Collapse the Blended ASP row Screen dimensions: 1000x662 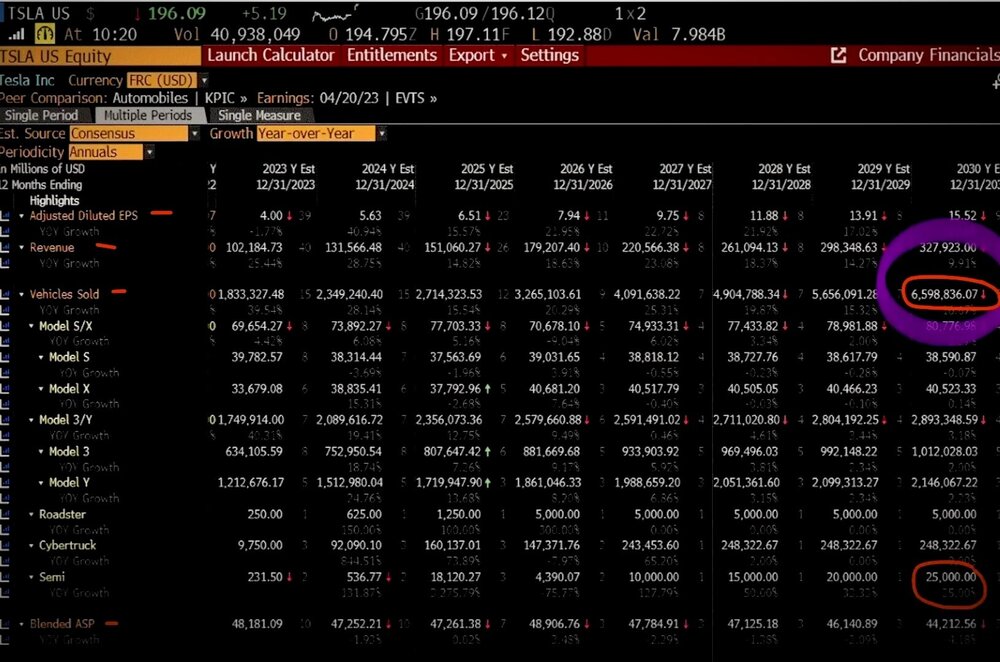coord(21,624)
